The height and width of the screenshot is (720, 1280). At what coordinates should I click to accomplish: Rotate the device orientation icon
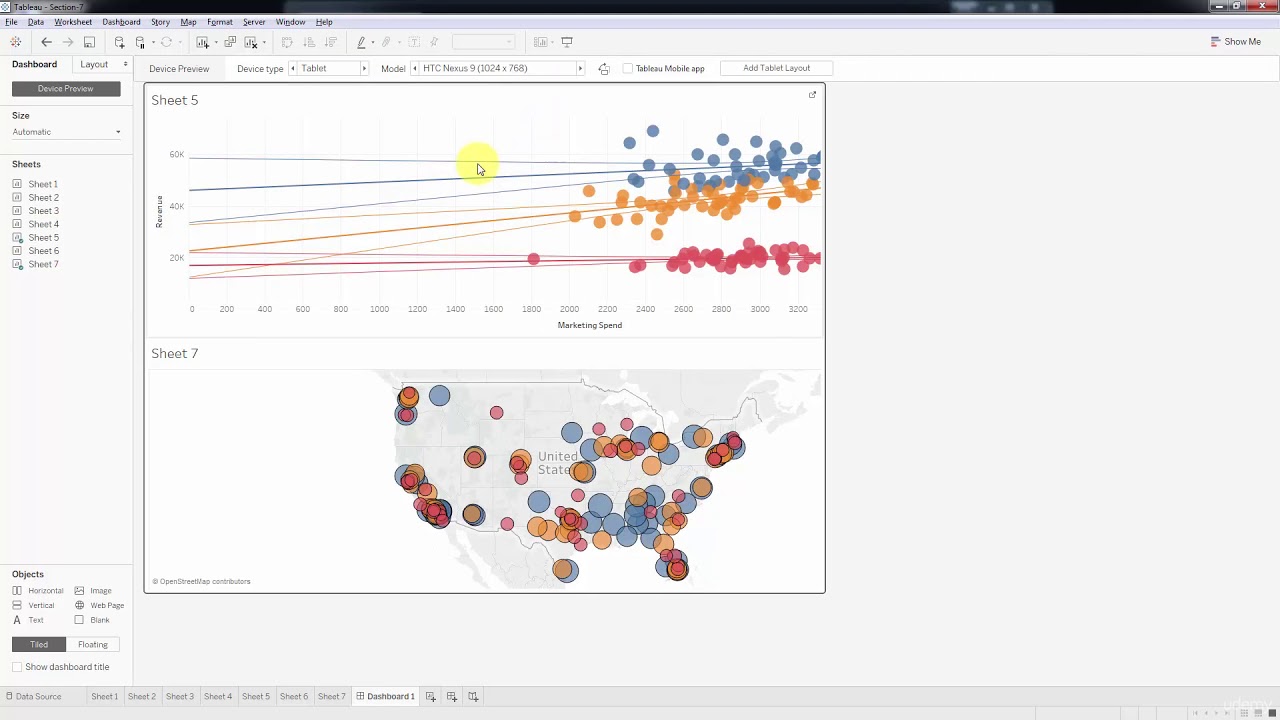click(x=604, y=69)
